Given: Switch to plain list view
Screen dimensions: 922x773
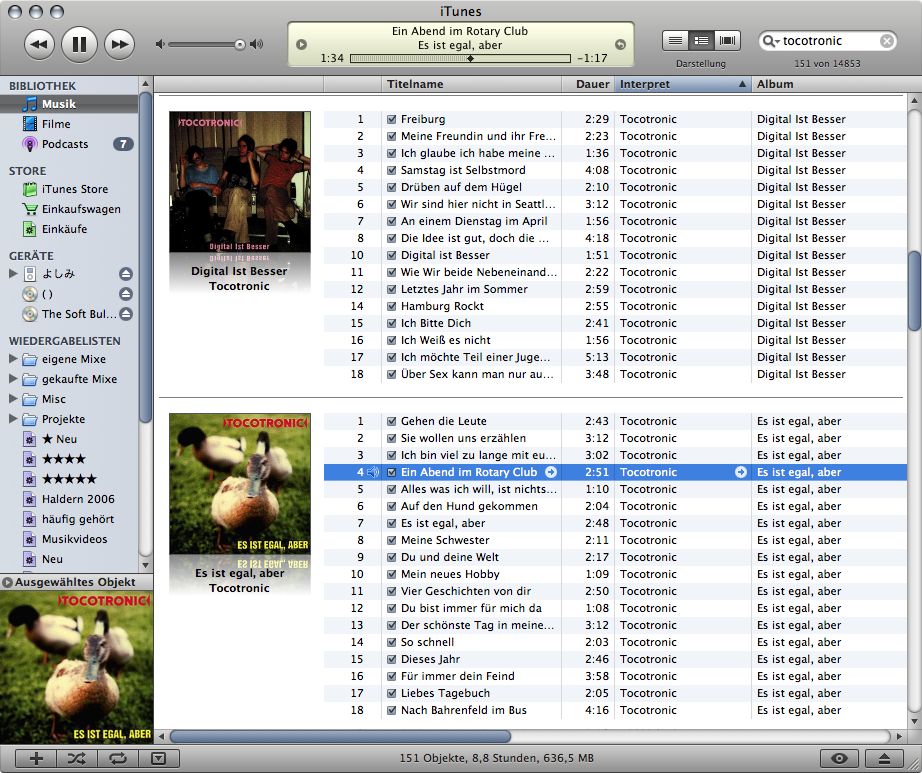Looking at the screenshot, I should 676,41.
